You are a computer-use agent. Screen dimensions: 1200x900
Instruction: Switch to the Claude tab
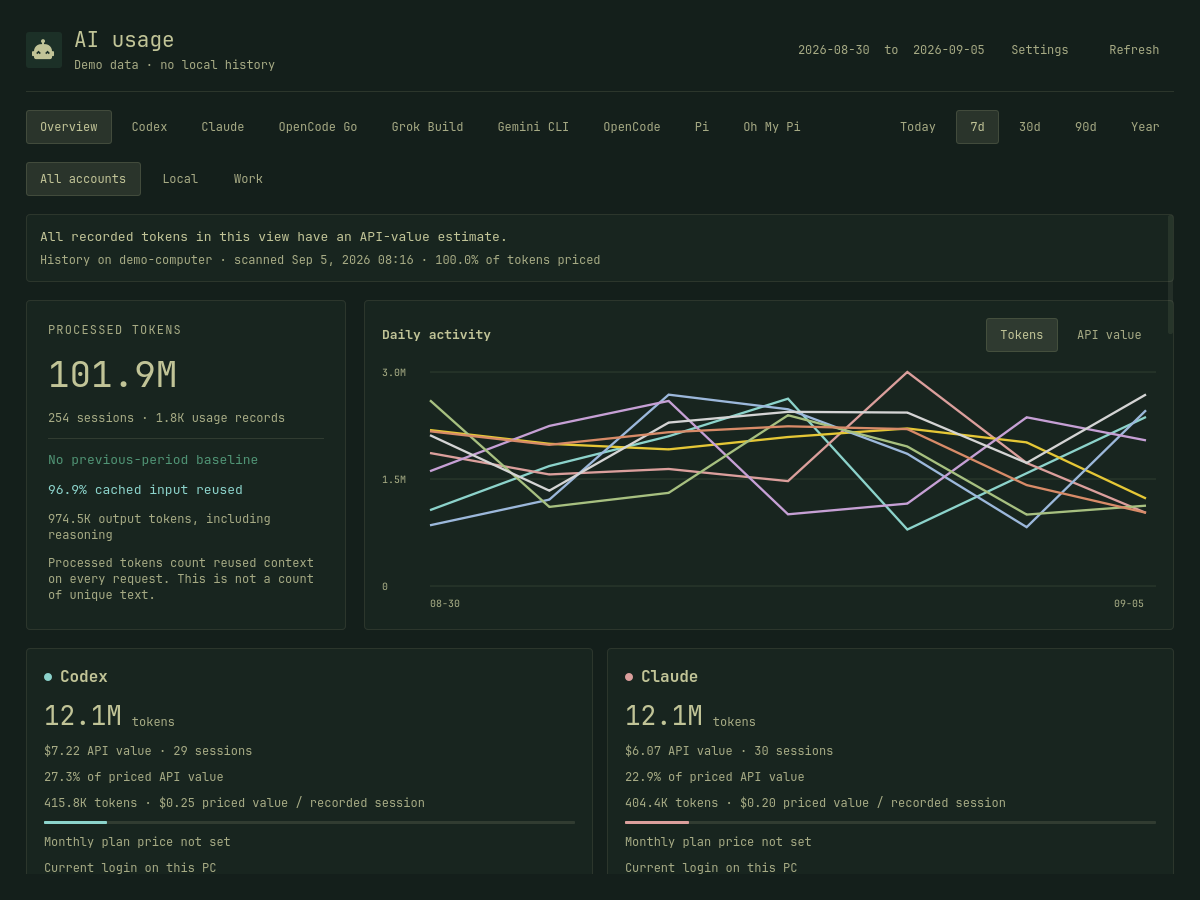tap(223, 127)
